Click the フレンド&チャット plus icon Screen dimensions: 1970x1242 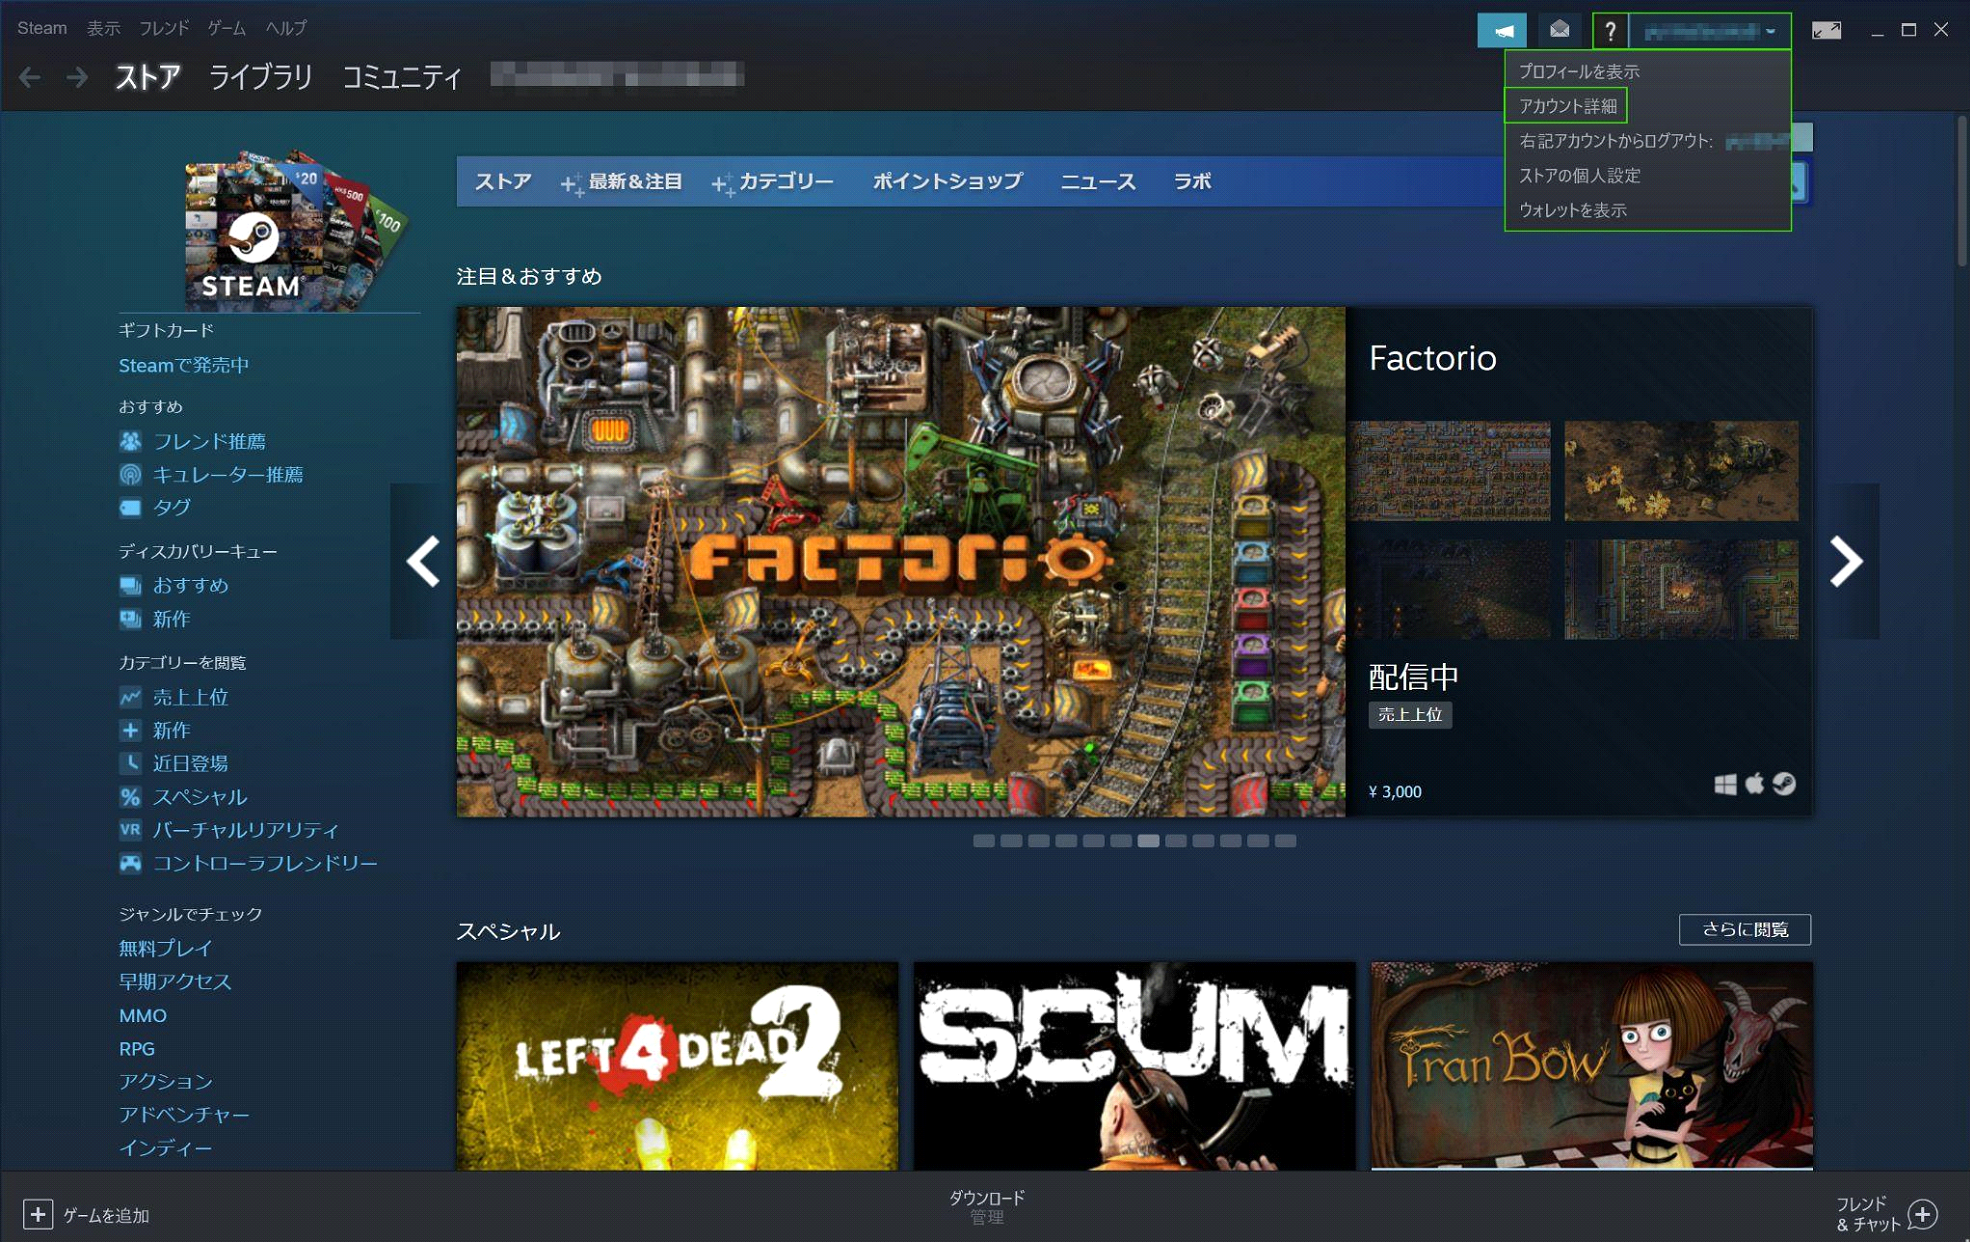[1922, 1214]
